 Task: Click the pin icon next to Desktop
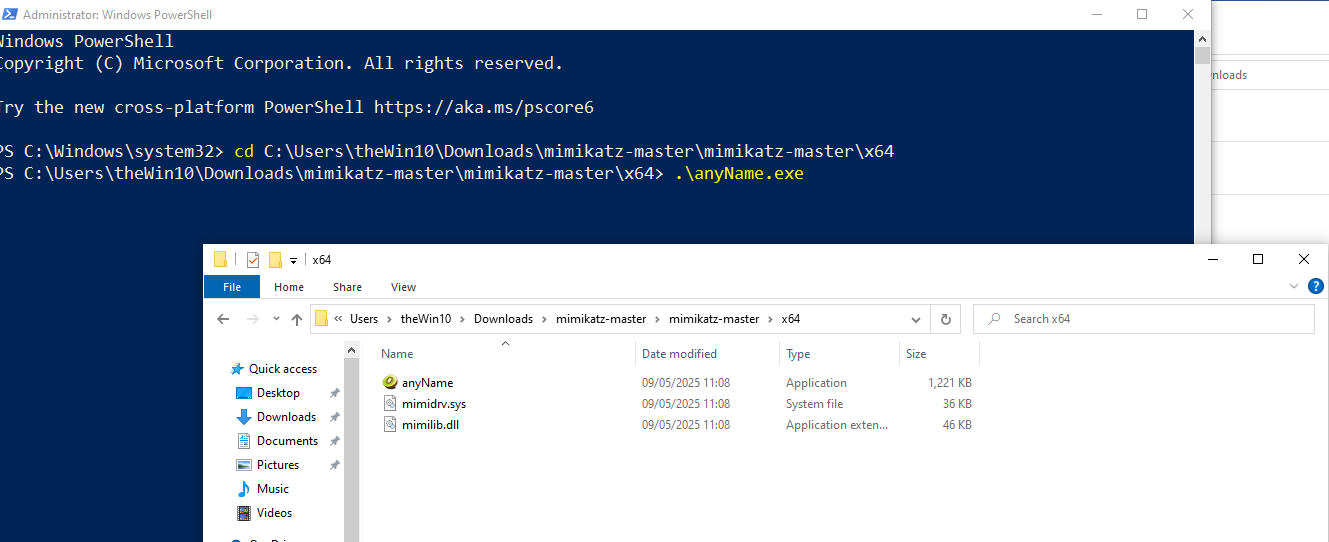334,393
